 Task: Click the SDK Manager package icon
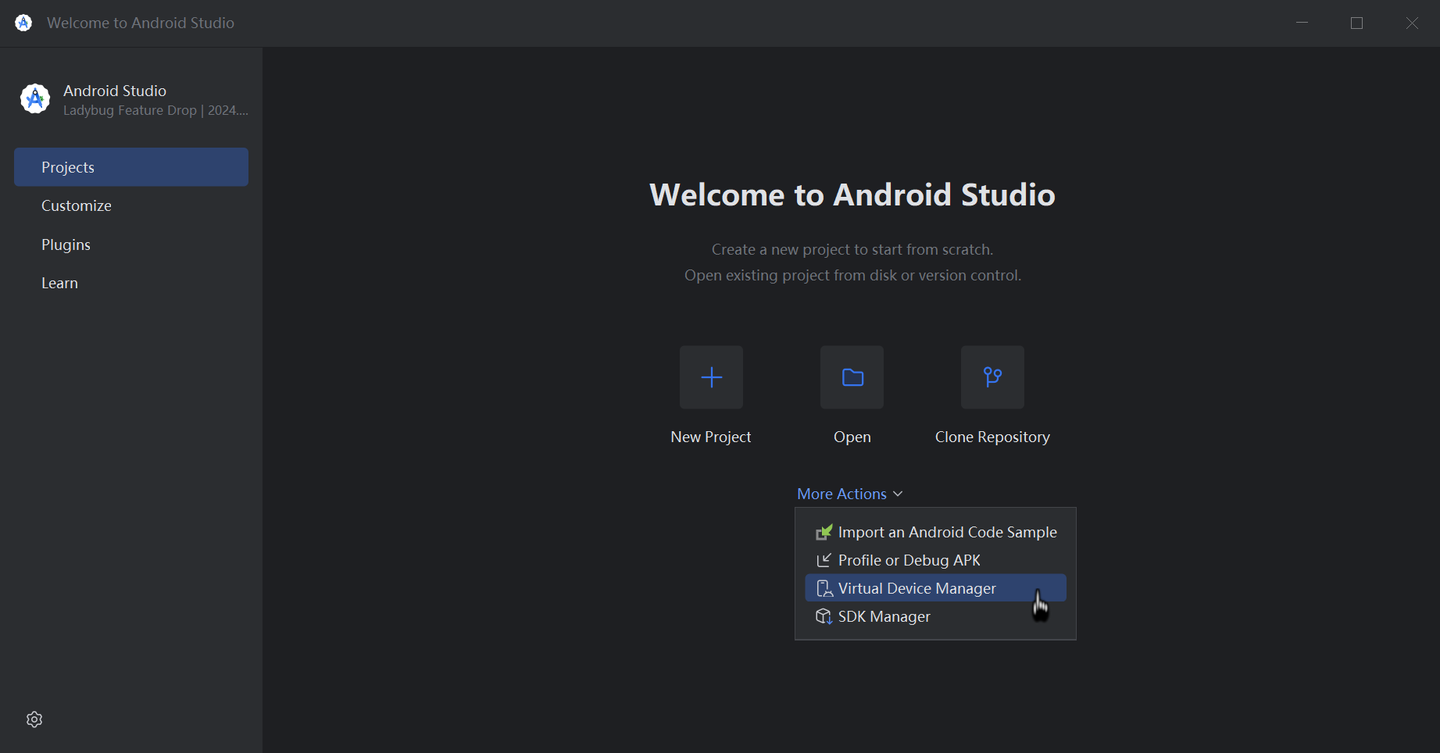point(823,616)
